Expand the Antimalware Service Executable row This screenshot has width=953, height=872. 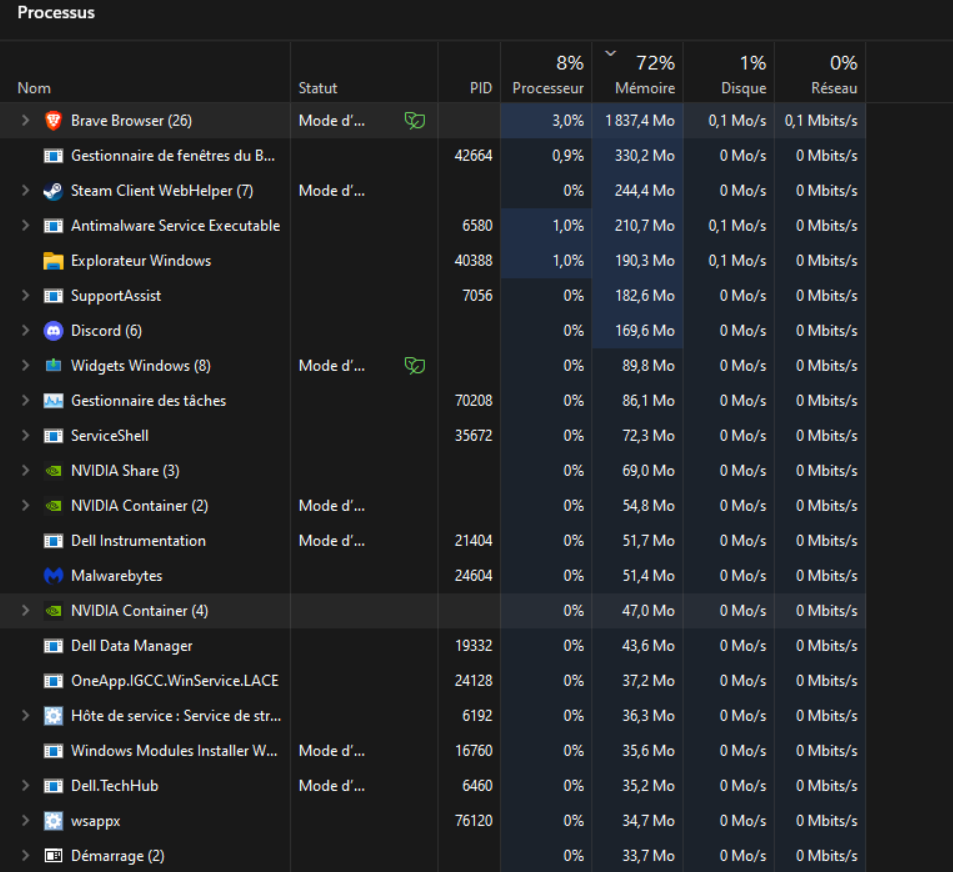pos(25,226)
